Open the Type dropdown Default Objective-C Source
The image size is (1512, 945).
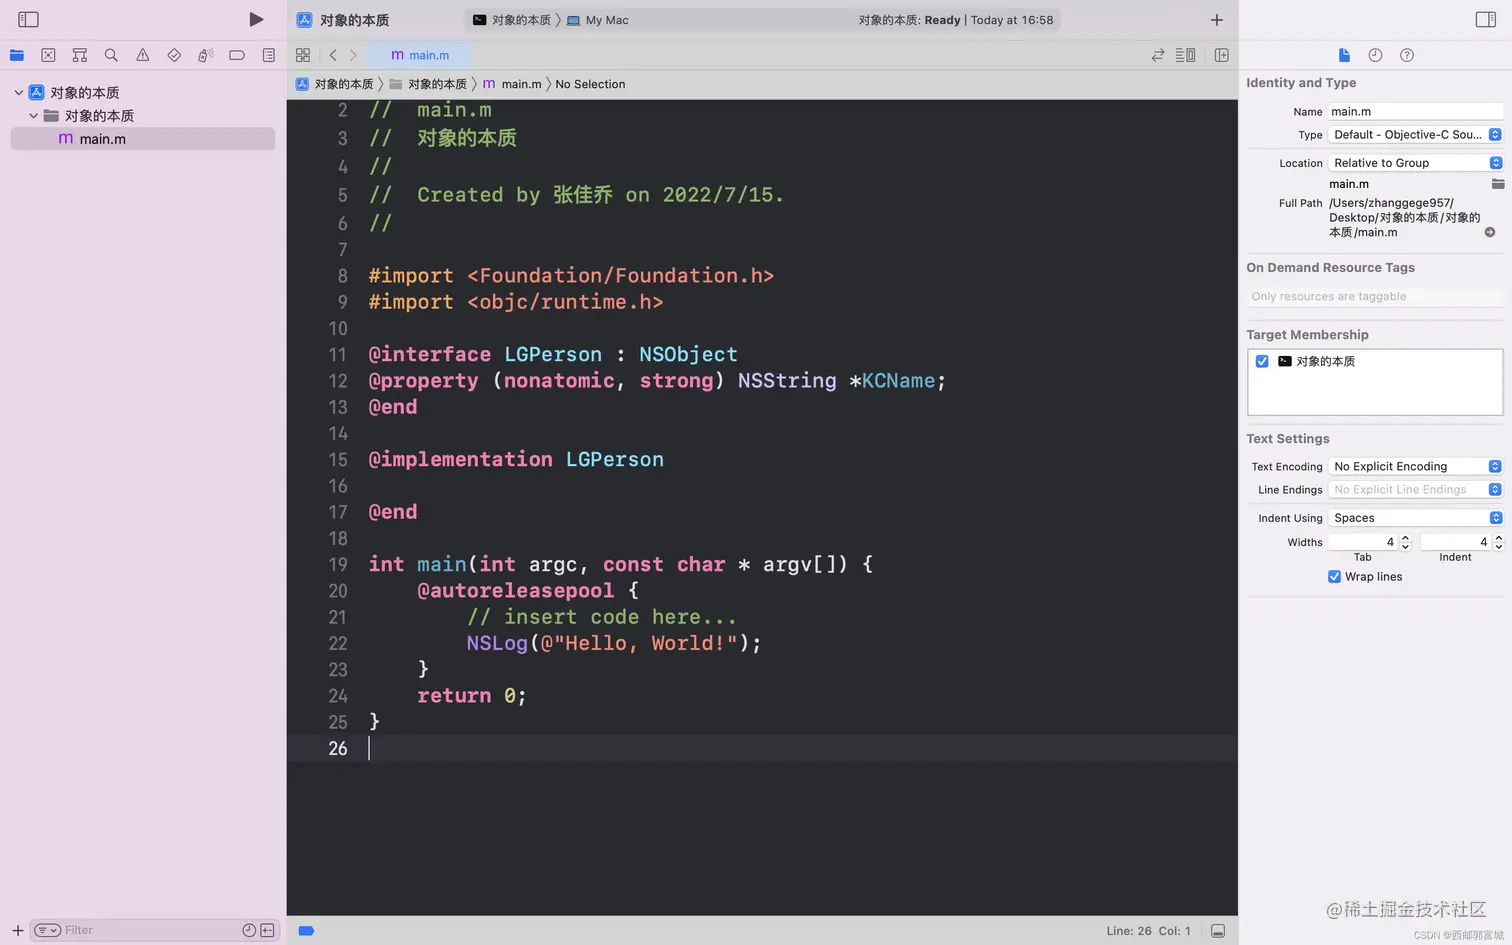[x=1416, y=135]
